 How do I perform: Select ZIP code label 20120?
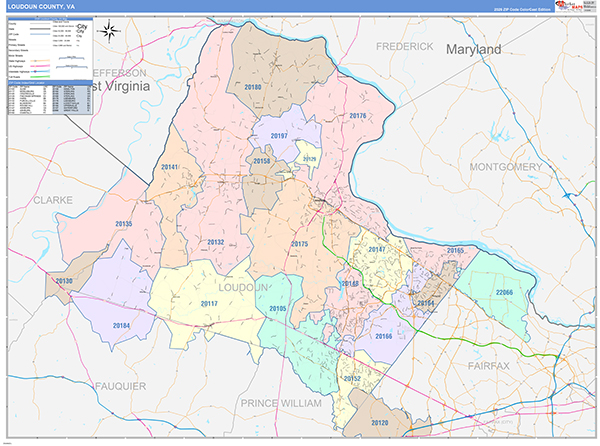[380, 423]
